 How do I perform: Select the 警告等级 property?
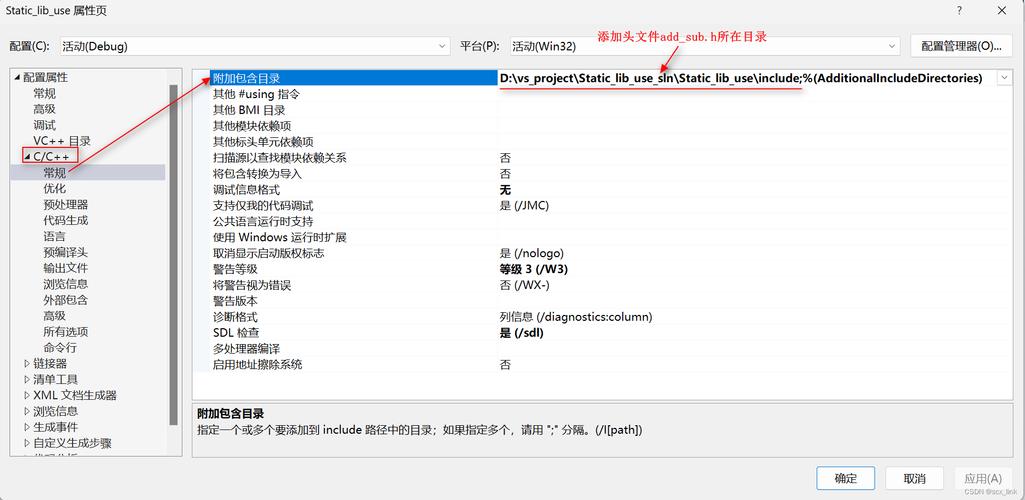coord(235,269)
